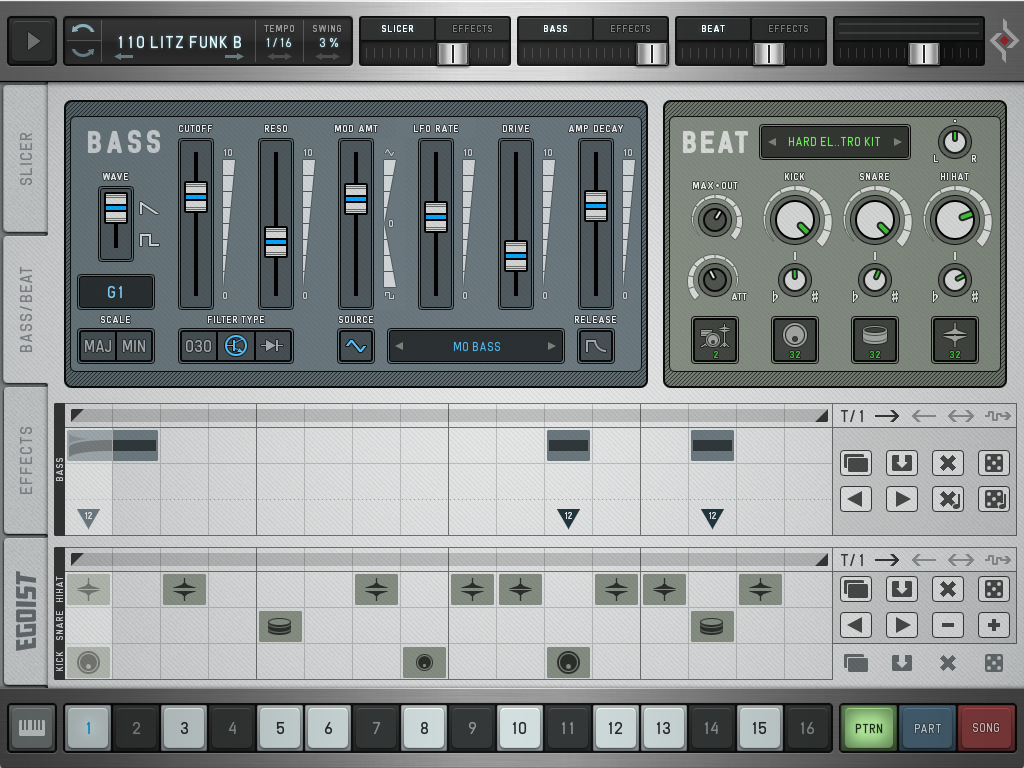Copy the bass sequencer pattern
Image resolution: width=1024 pixels, height=768 pixels.
tap(856, 463)
